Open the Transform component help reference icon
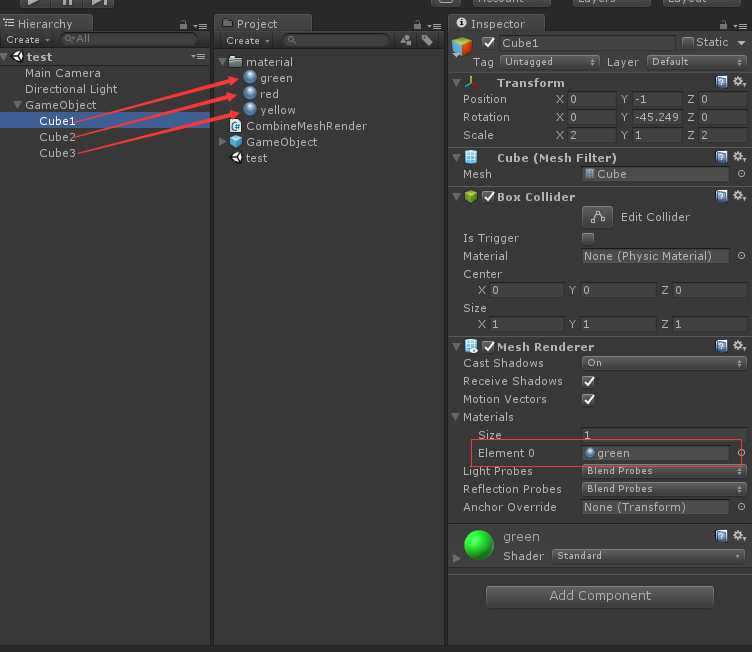Screen dimensions: 752x652 [x=722, y=82]
